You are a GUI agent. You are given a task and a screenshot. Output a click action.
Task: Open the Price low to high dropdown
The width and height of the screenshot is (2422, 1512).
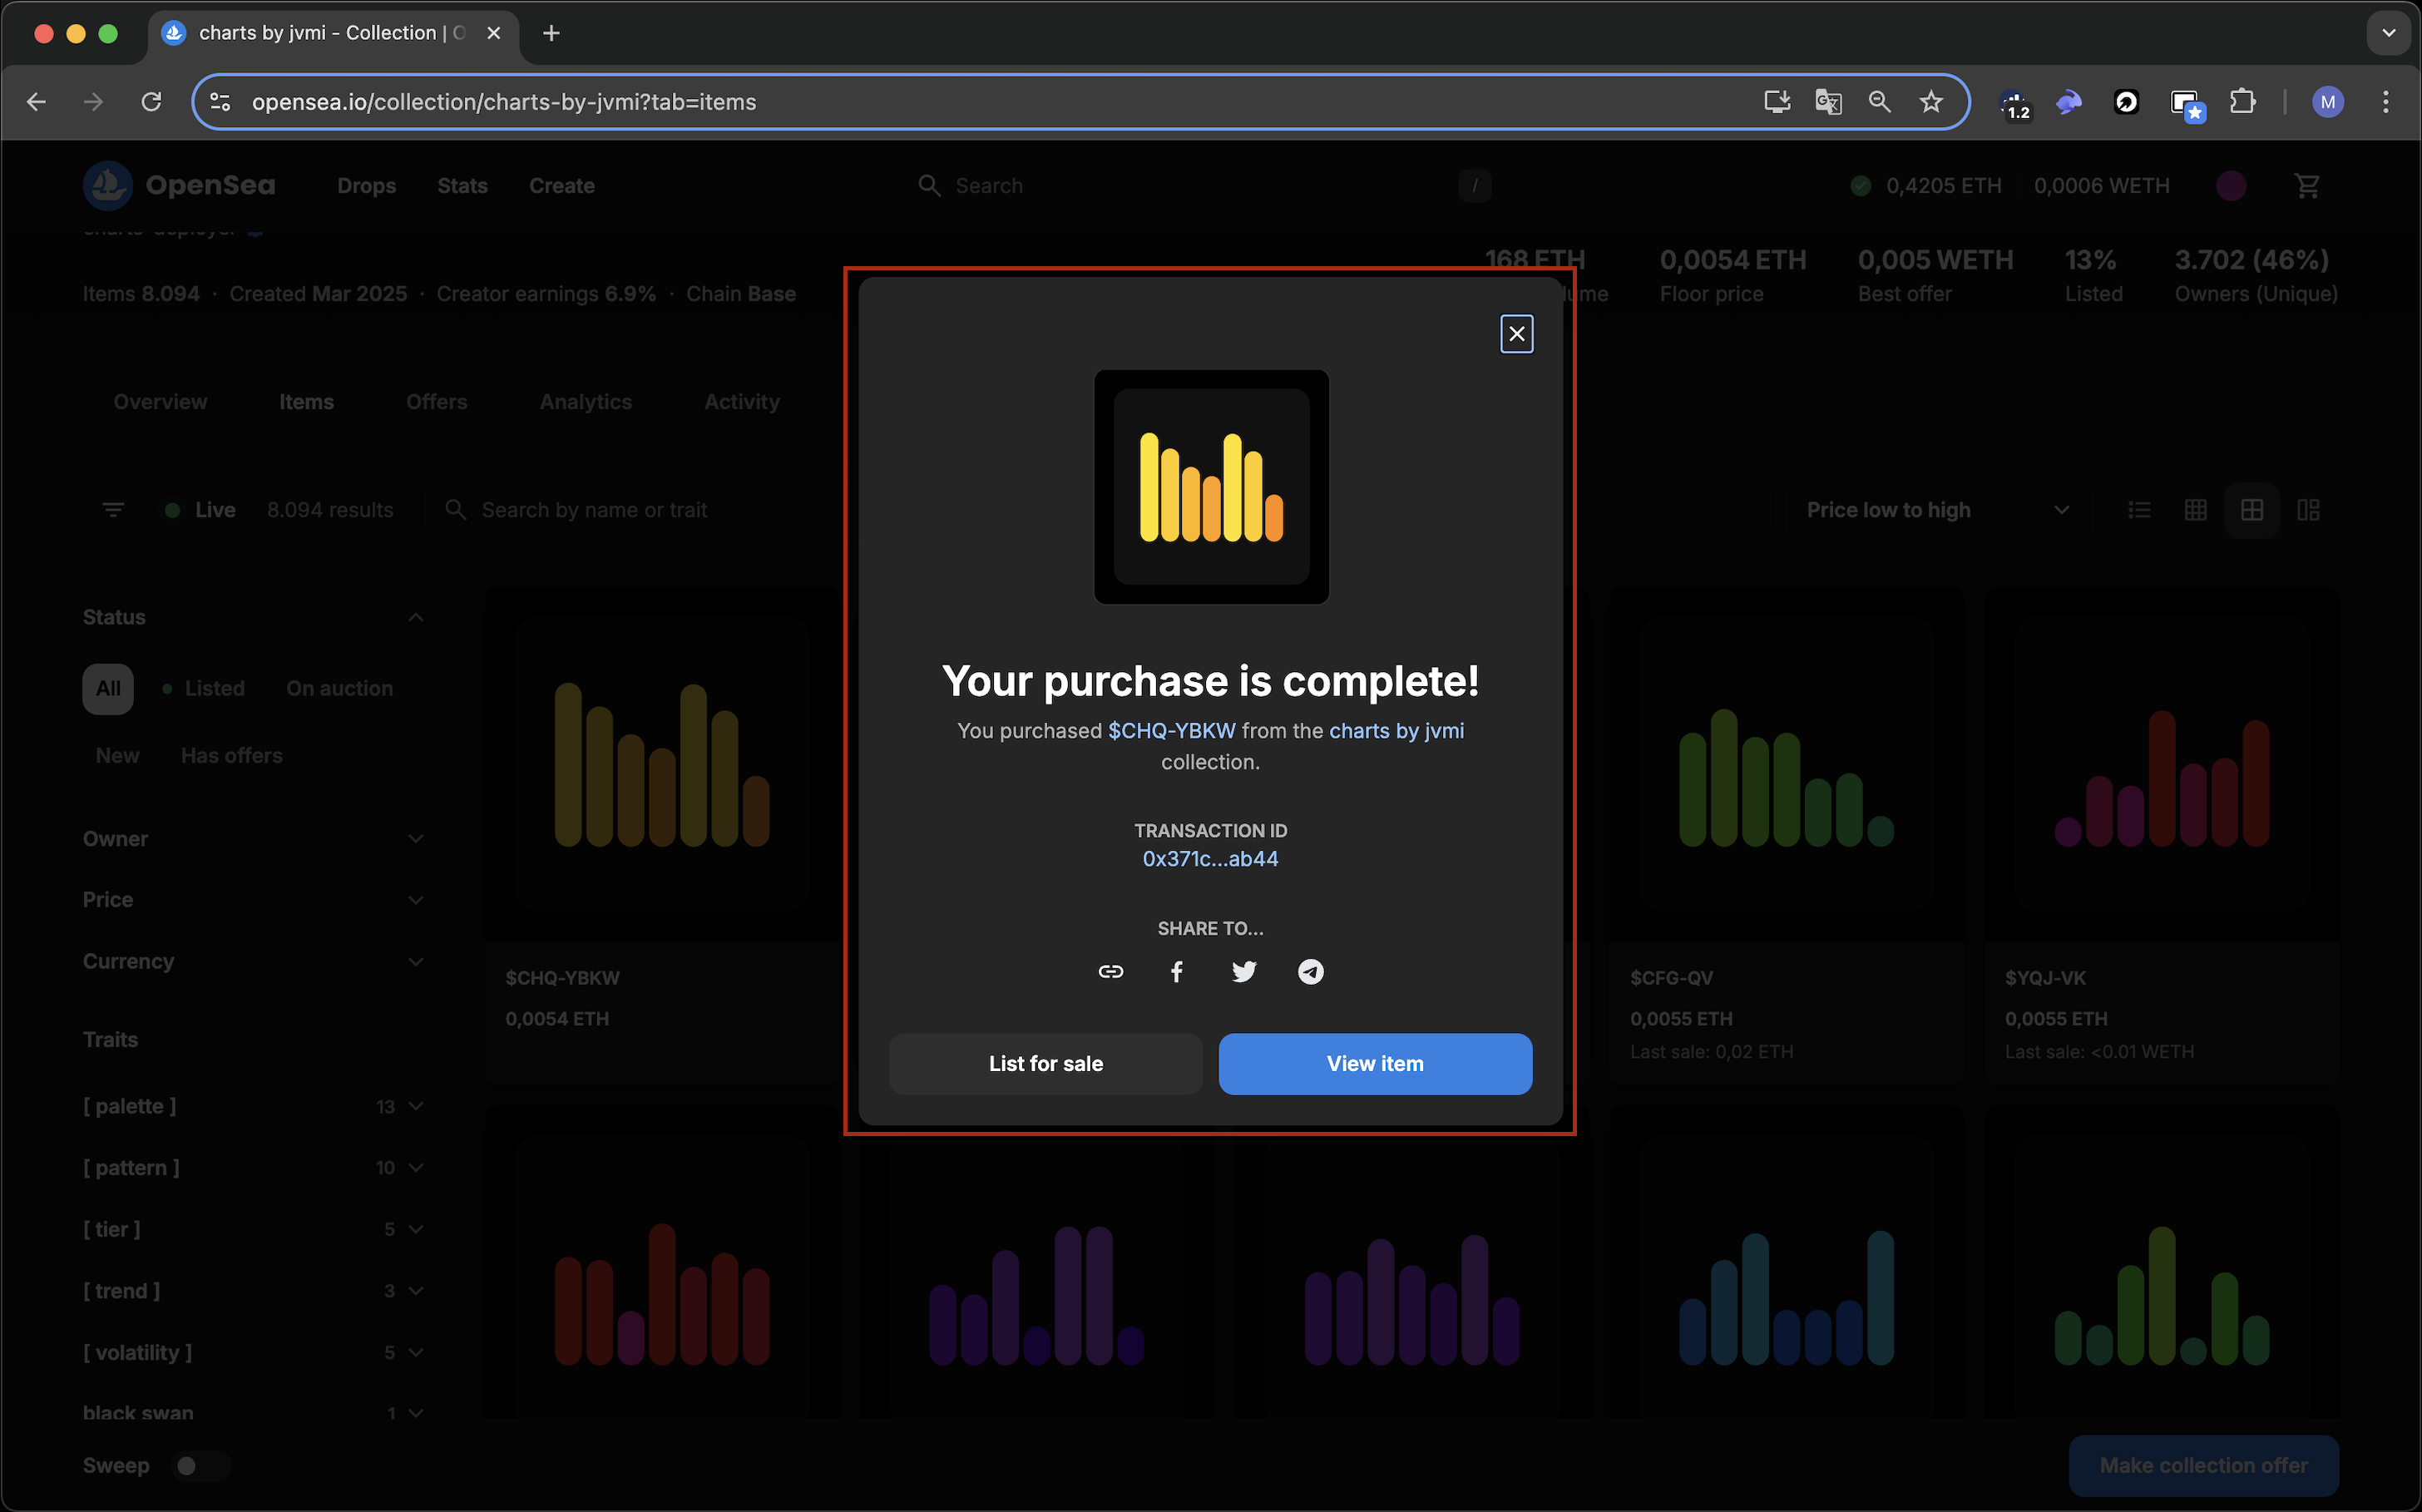(x=1937, y=510)
